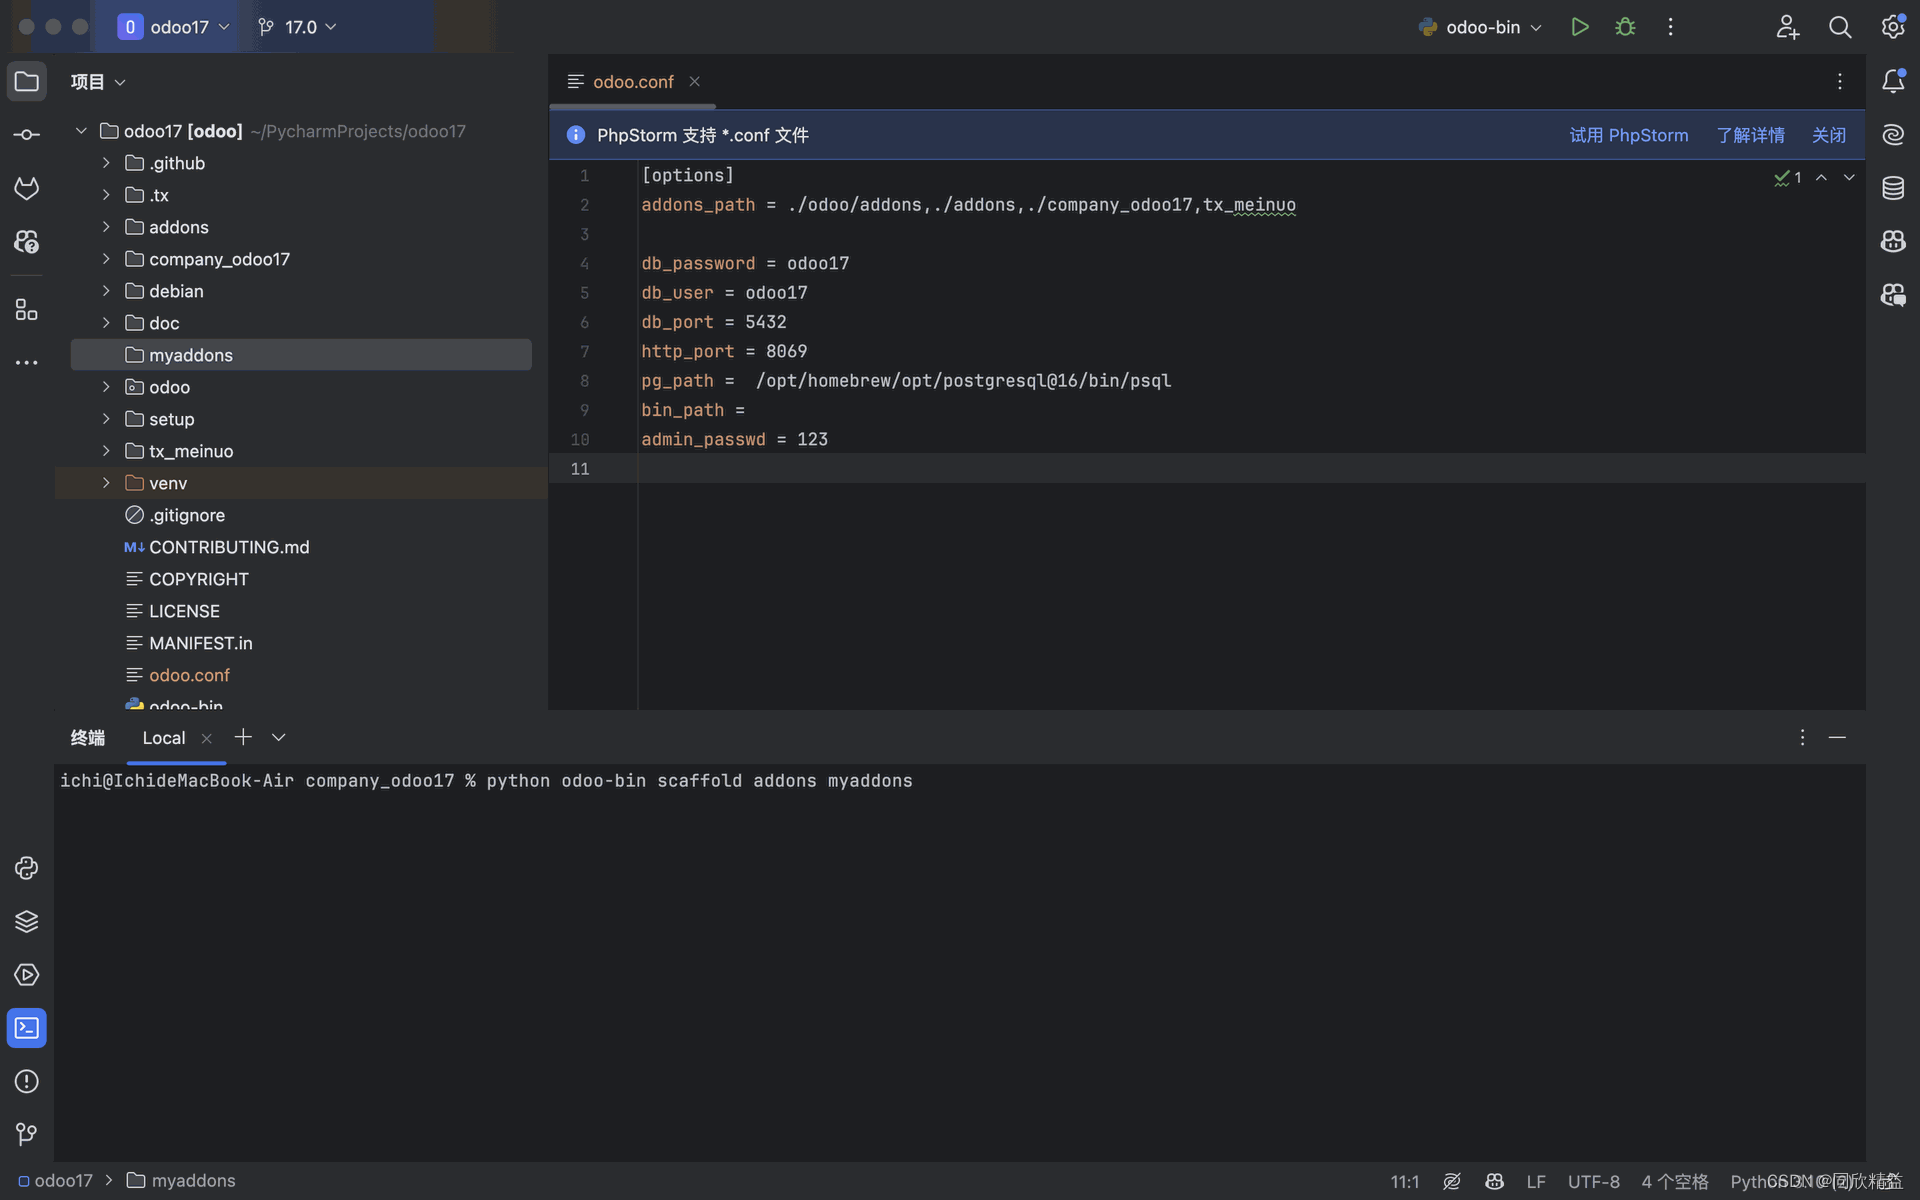Screen dimensions: 1920x1200
Task: Click the Search Everywhere magnifier
Action: 1839,27
